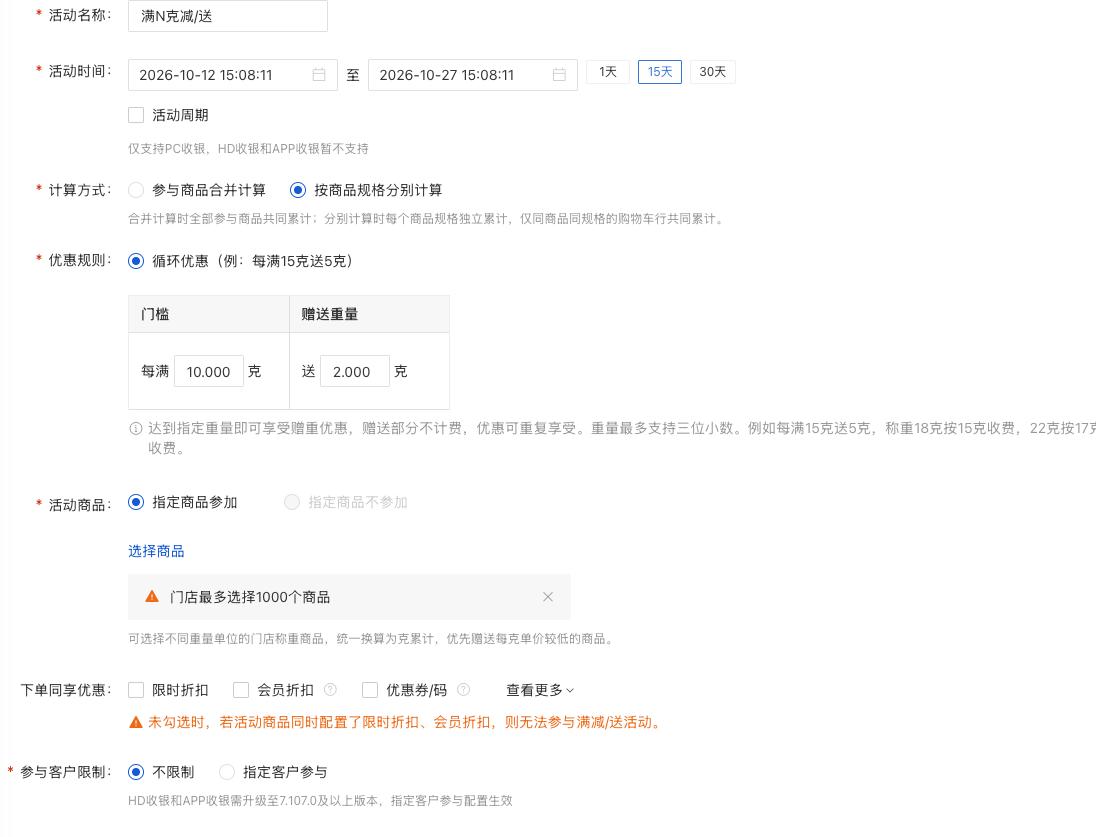The height and width of the screenshot is (837, 1096).
Task: Select 按商品规格分别计算 radio option
Action: coord(298,190)
